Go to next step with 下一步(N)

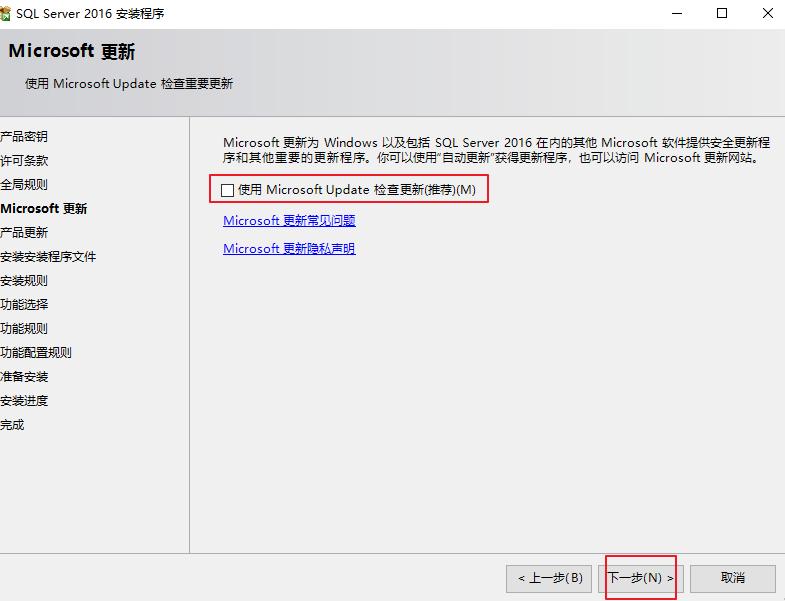(640, 578)
